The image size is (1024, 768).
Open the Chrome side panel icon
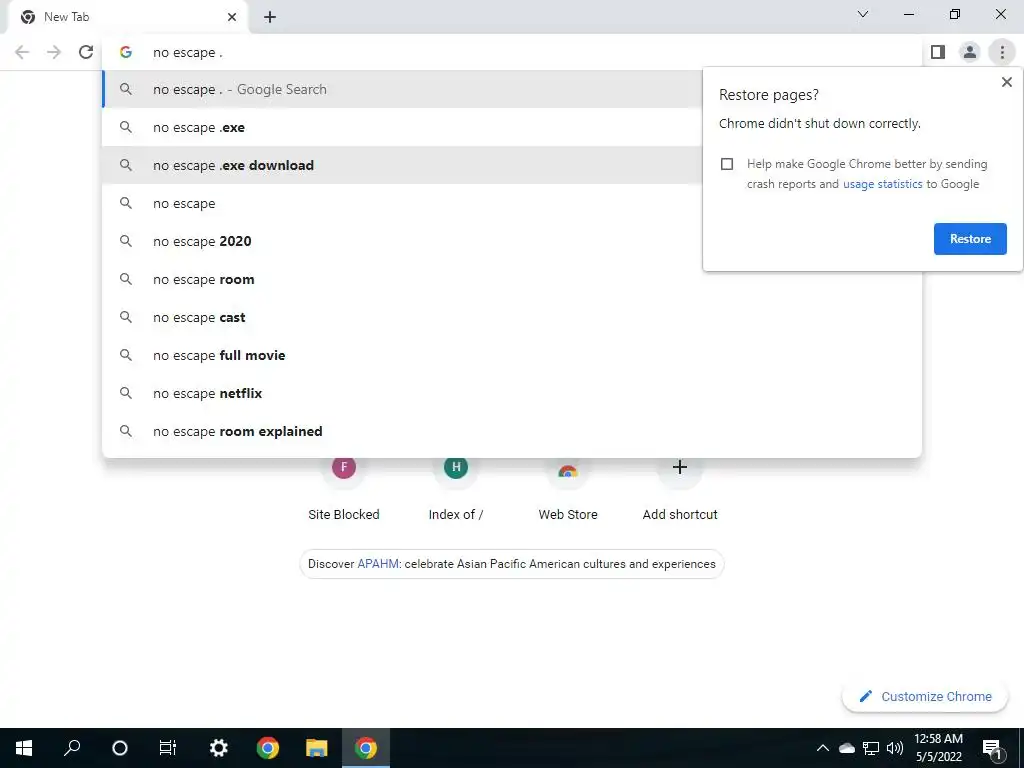[x=938, y=52]
